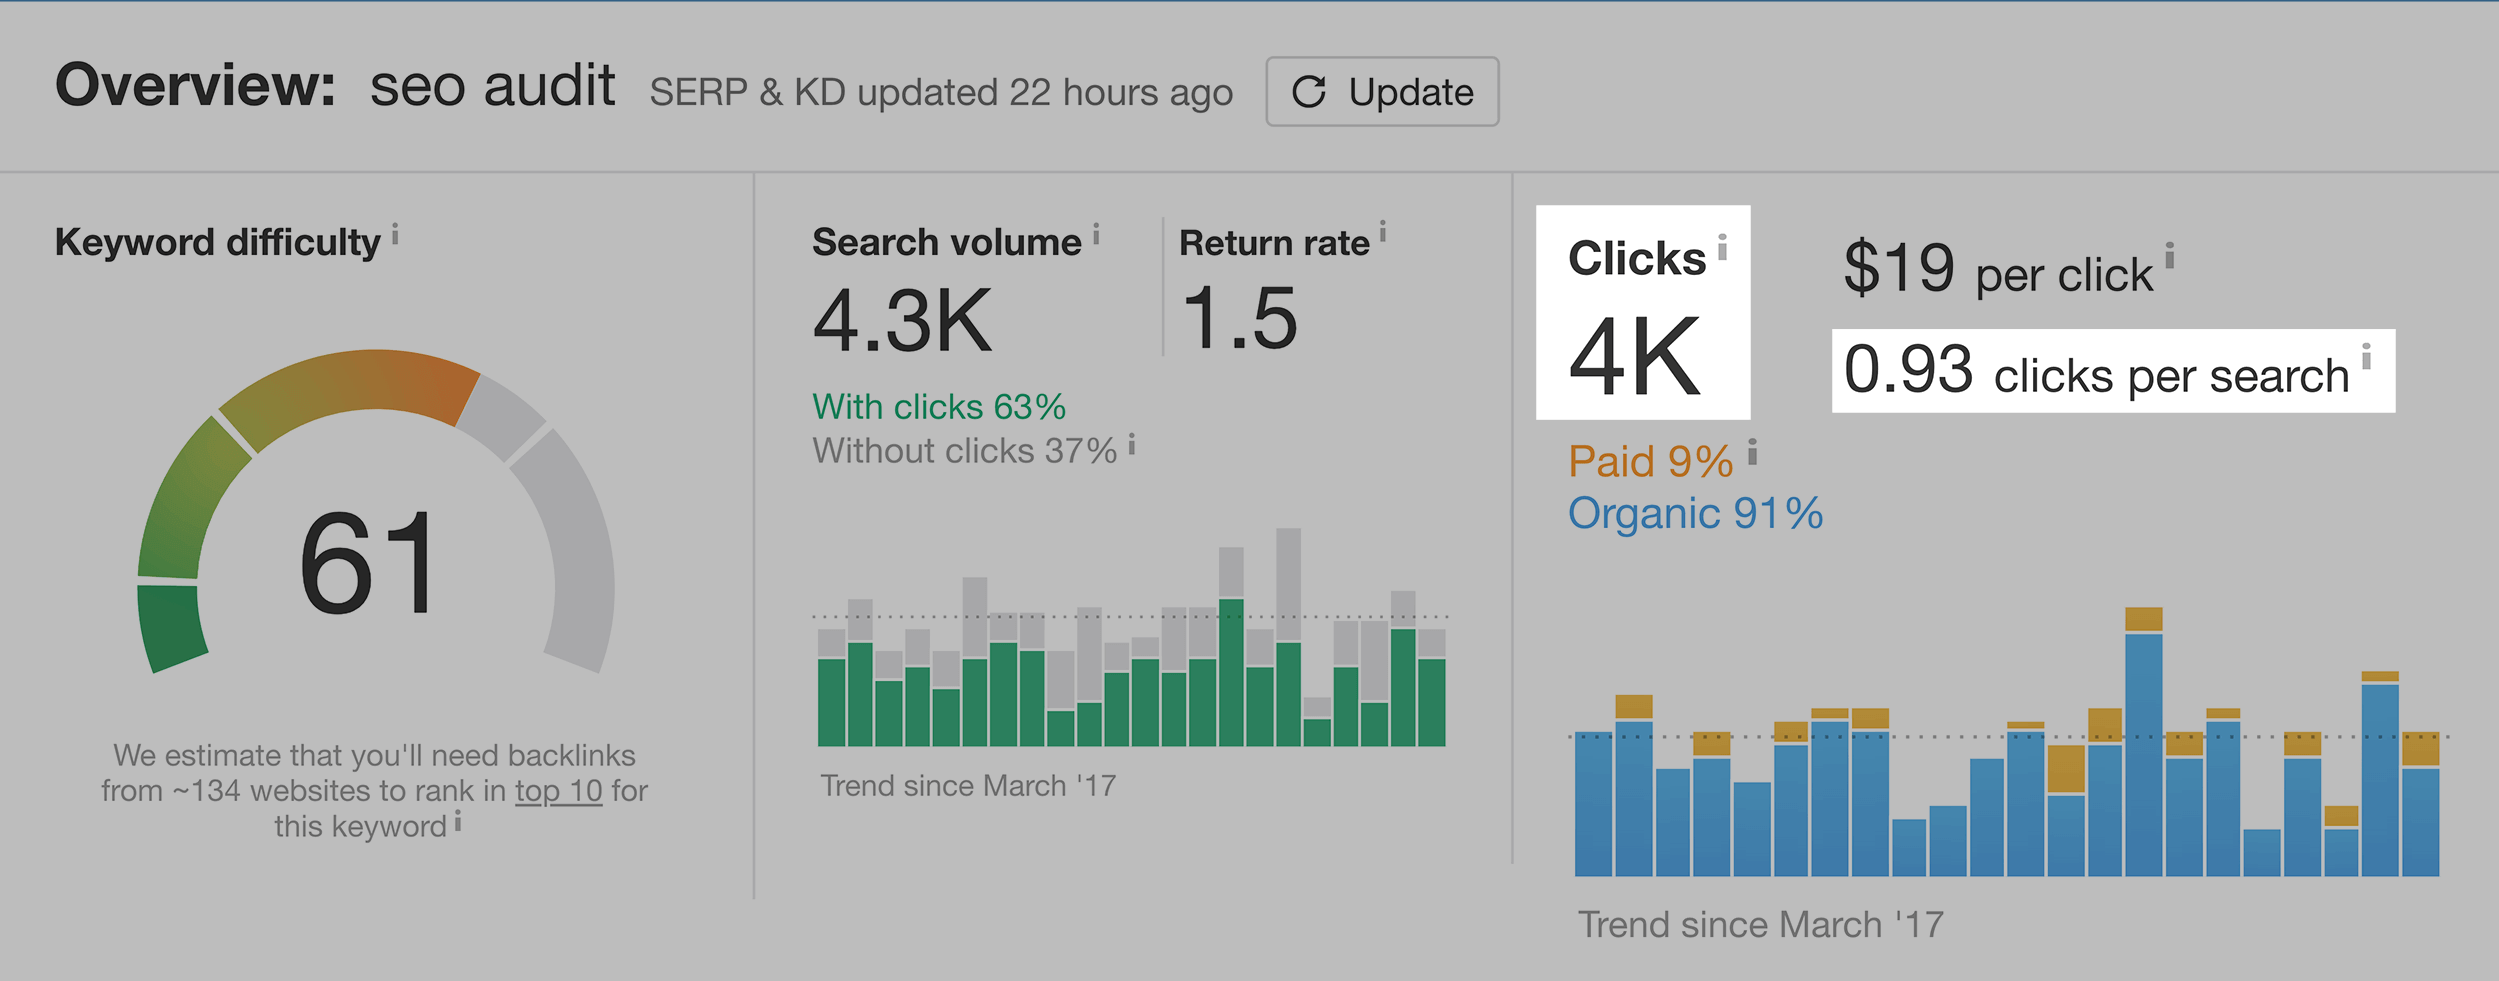Follow the 'top 10' link
The width and height of the screenshot is (2499, 981).
pyautogui.click(x=559, y=791)
